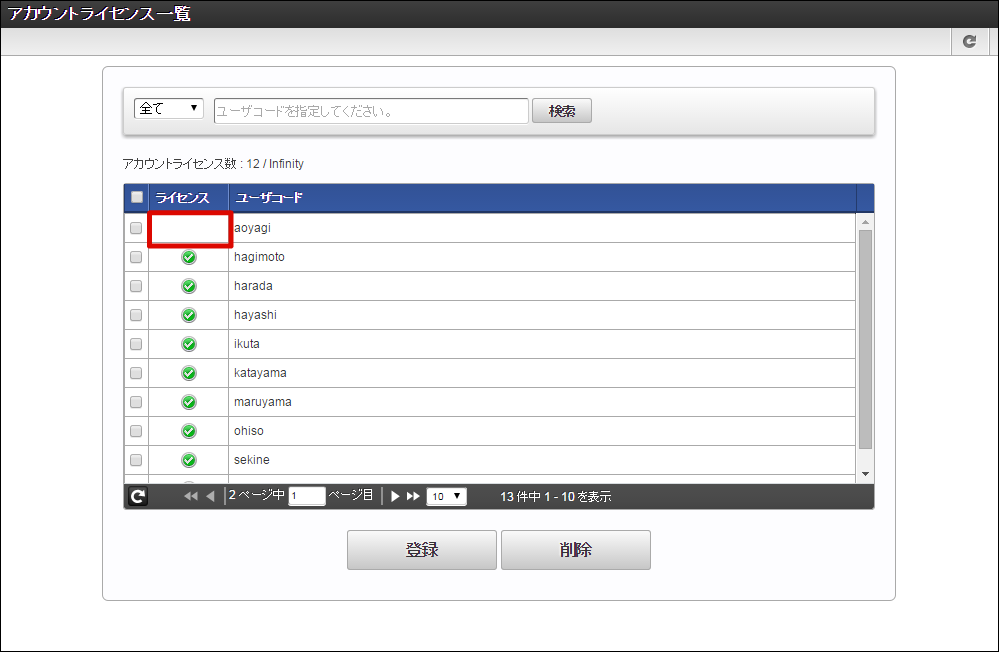Viewport: 999px width, 652px height.
Task: Click the page number input field
Action: click(x=307, y=496)
